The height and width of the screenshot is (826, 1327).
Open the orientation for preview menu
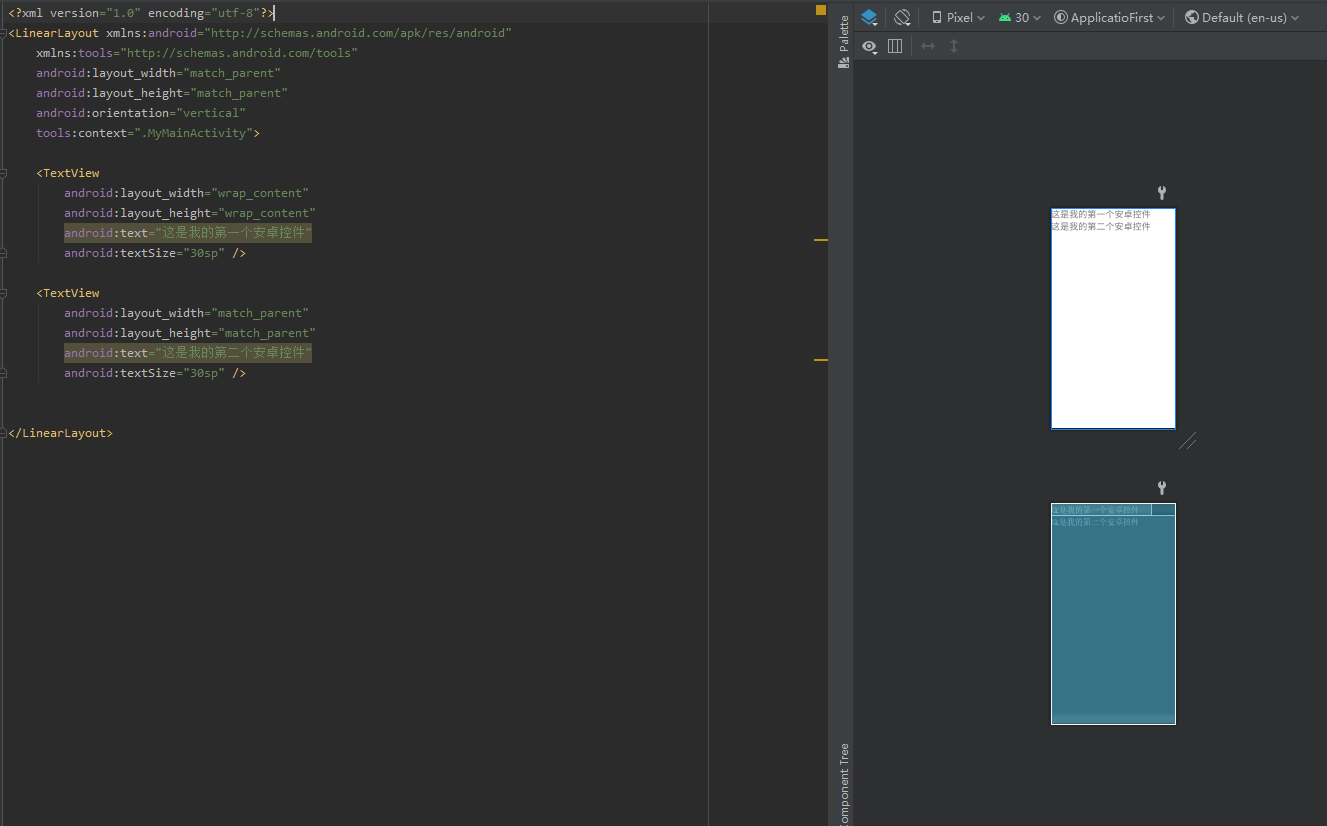902,17
